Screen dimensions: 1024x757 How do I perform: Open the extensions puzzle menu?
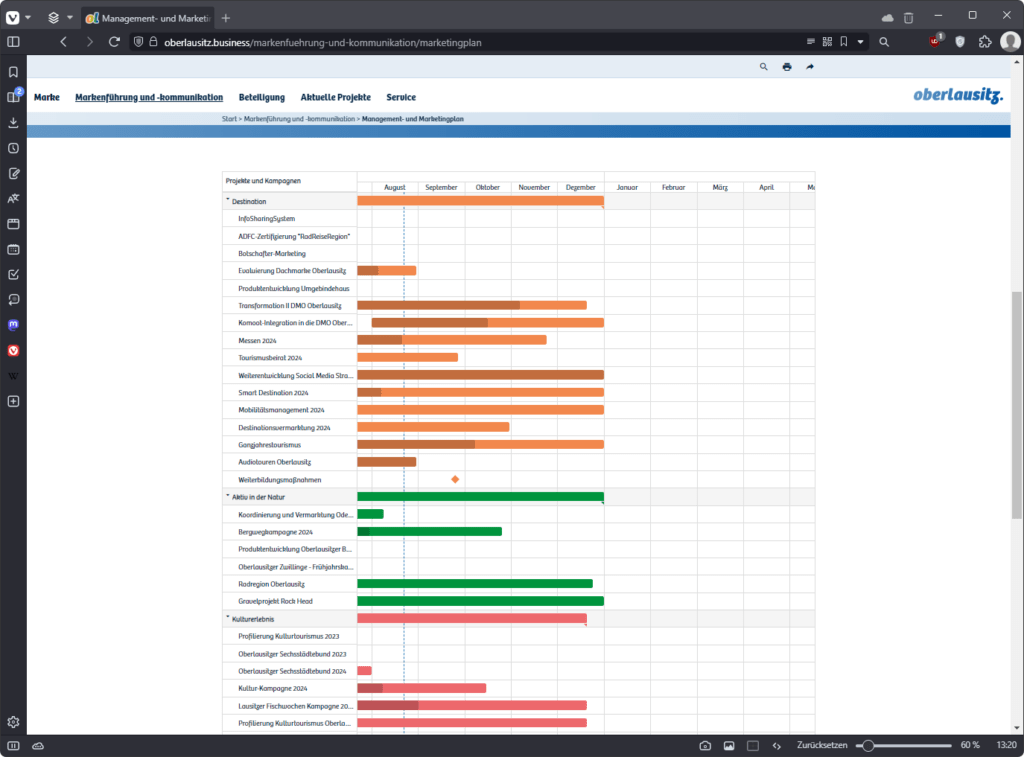point(985,42)
